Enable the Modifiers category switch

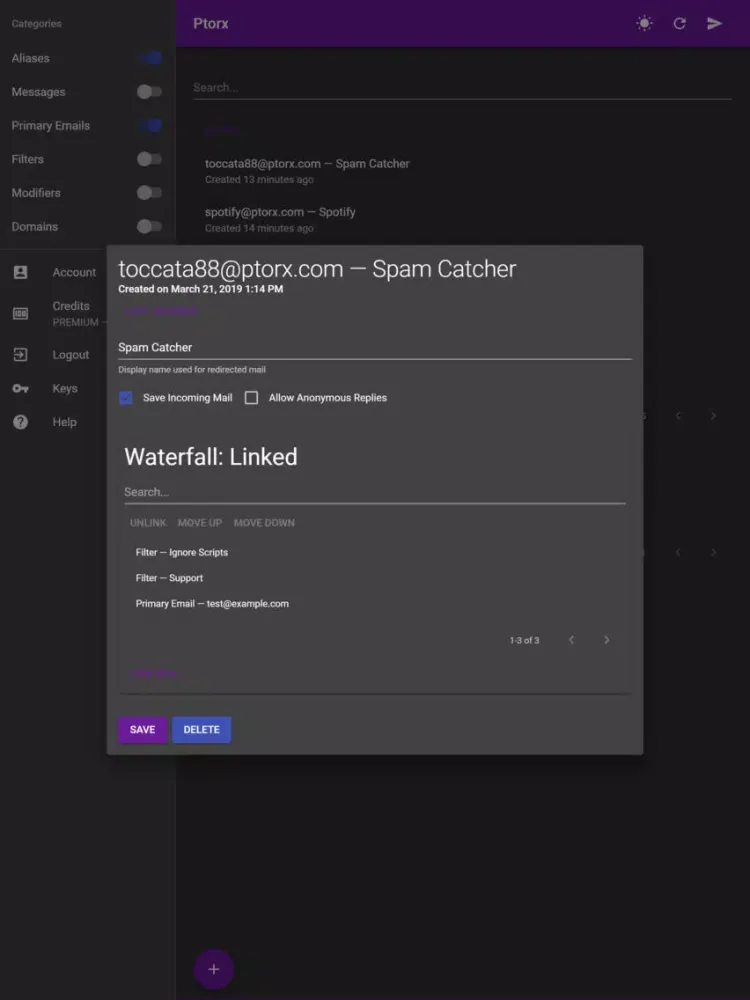pos(150,193)
